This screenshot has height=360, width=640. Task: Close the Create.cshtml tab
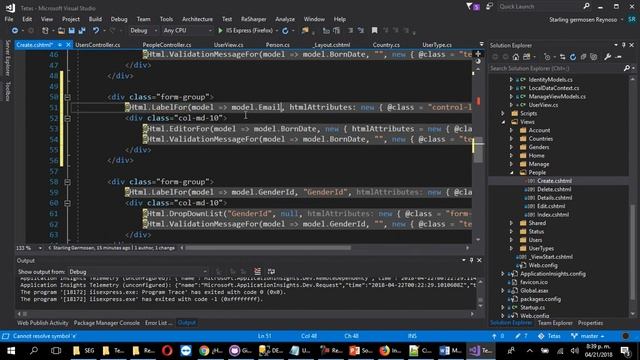point(68,45)
